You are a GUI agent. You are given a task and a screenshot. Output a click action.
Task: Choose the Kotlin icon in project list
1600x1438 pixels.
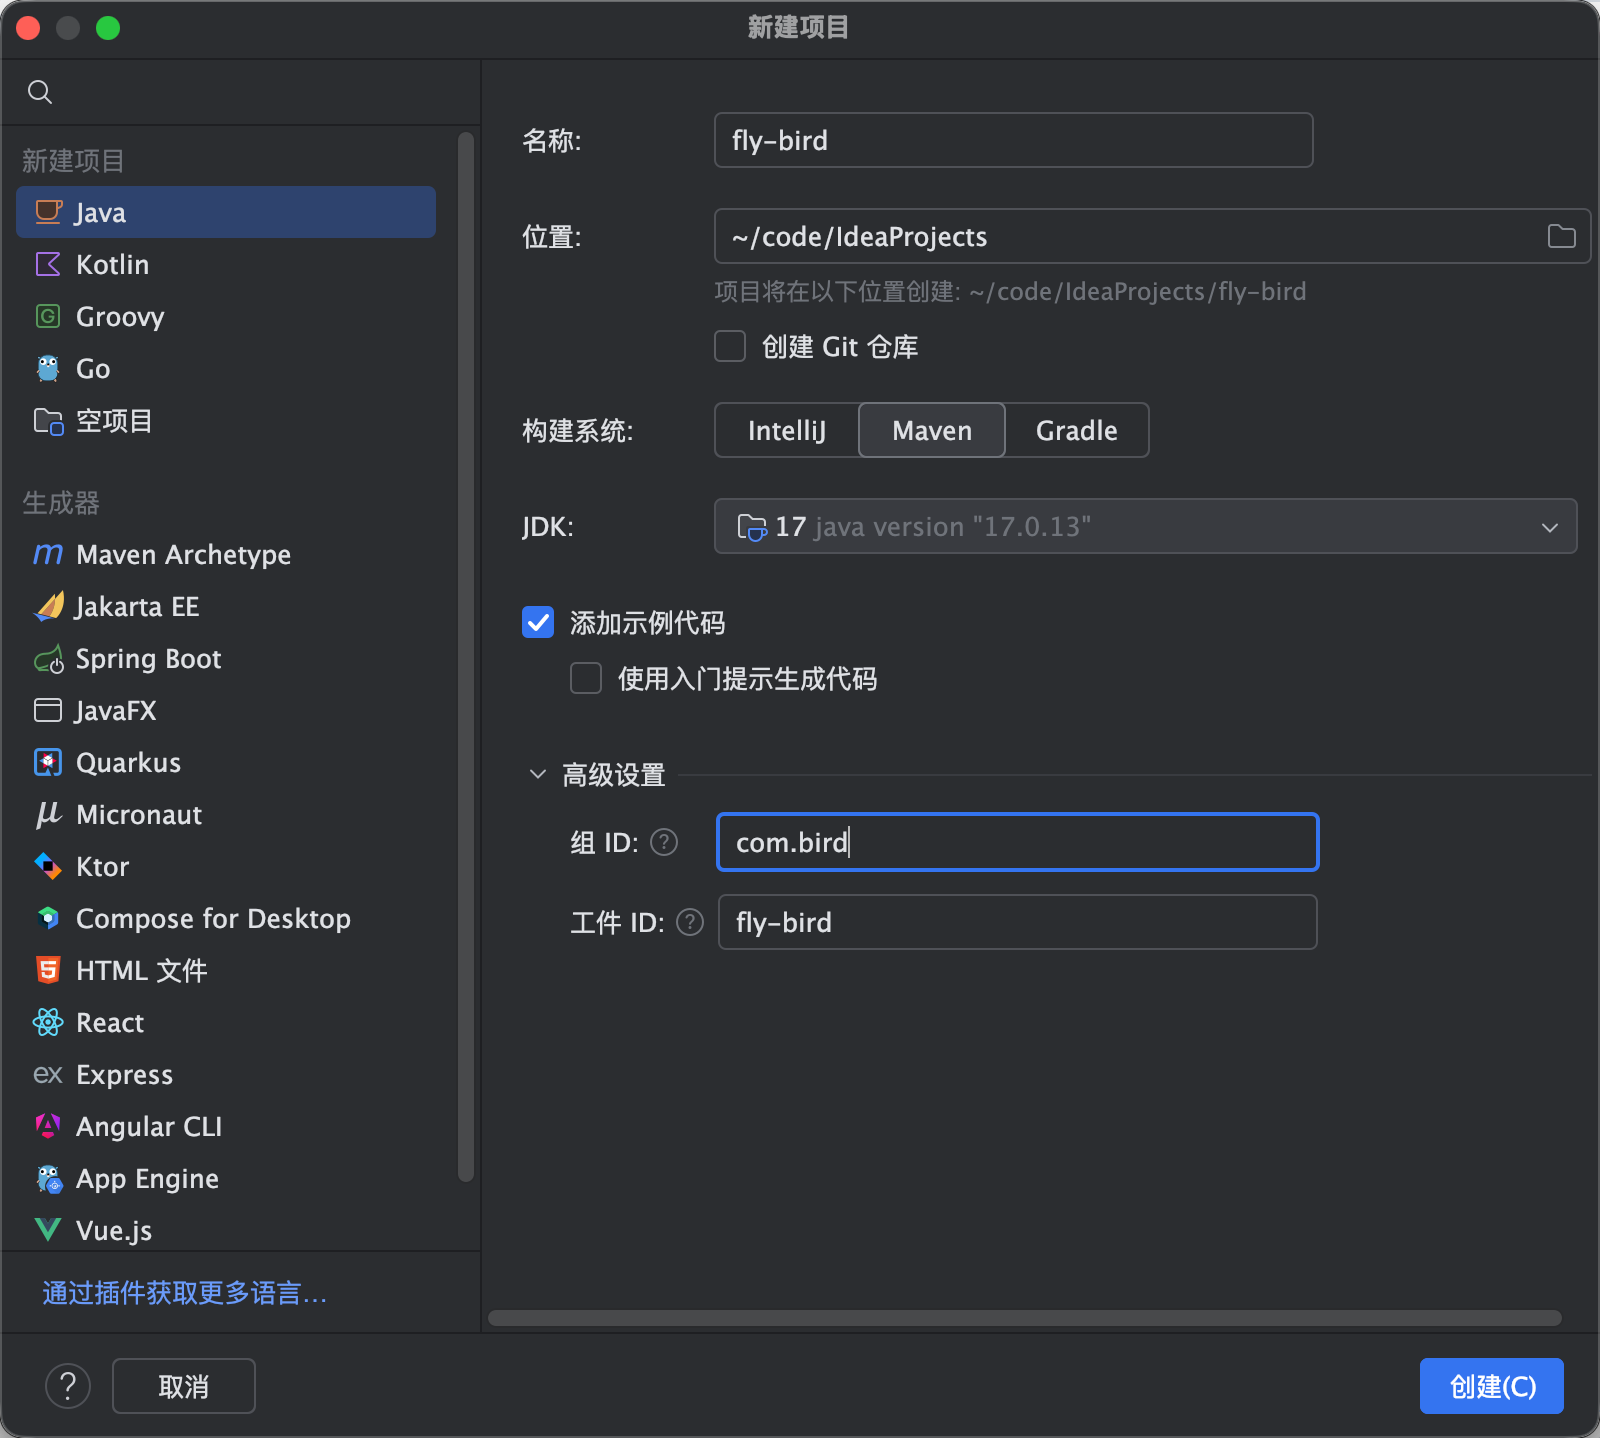click(48, 264)
